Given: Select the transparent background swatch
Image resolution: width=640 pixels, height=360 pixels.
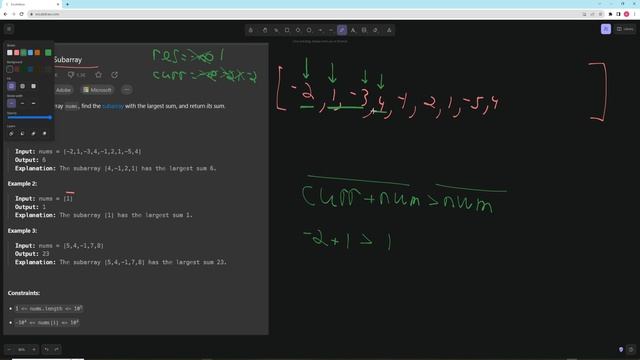Looking at the screenshot, I should [10, 69].
